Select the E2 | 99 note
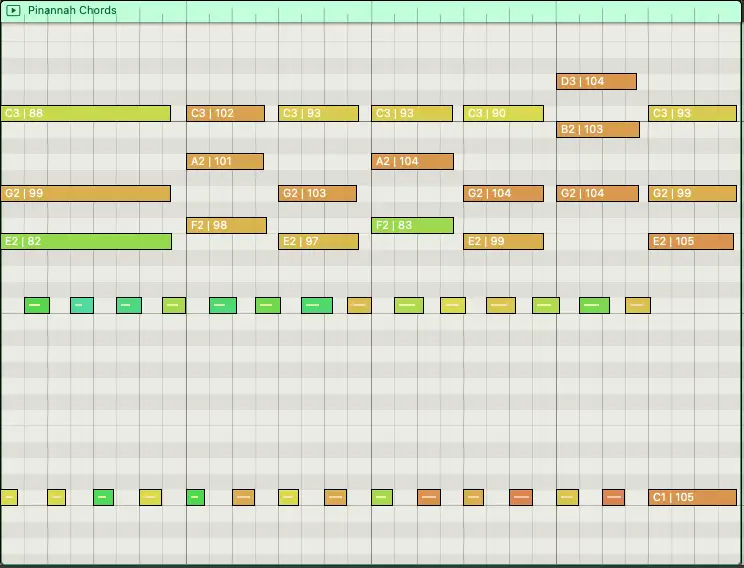This screenshot has width=744, height=568. 503,241
